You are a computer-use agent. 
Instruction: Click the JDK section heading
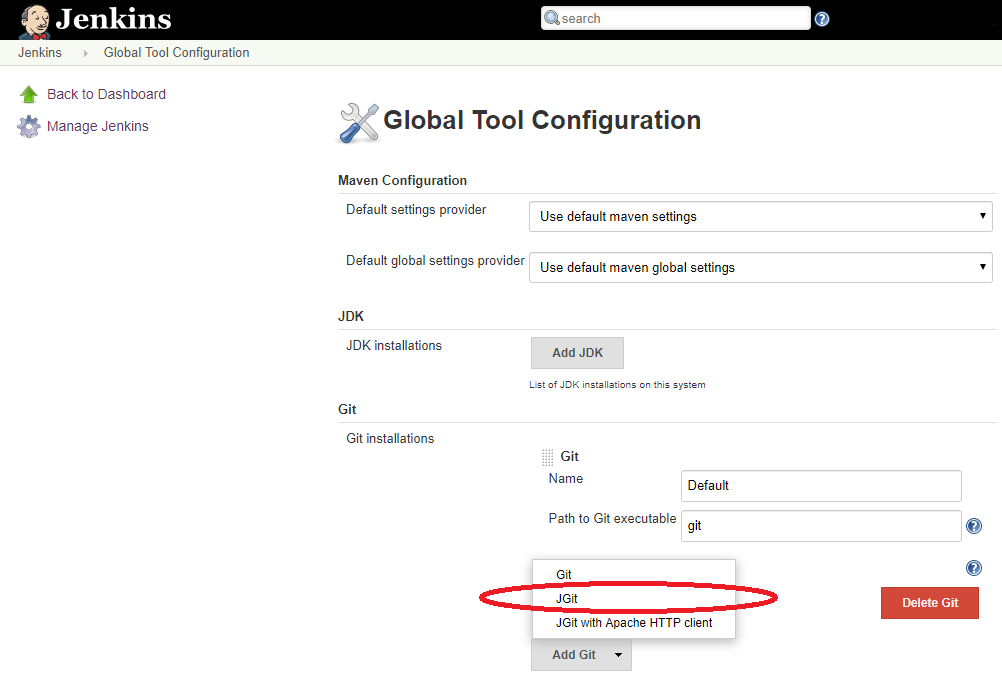(x=351, y=316)
